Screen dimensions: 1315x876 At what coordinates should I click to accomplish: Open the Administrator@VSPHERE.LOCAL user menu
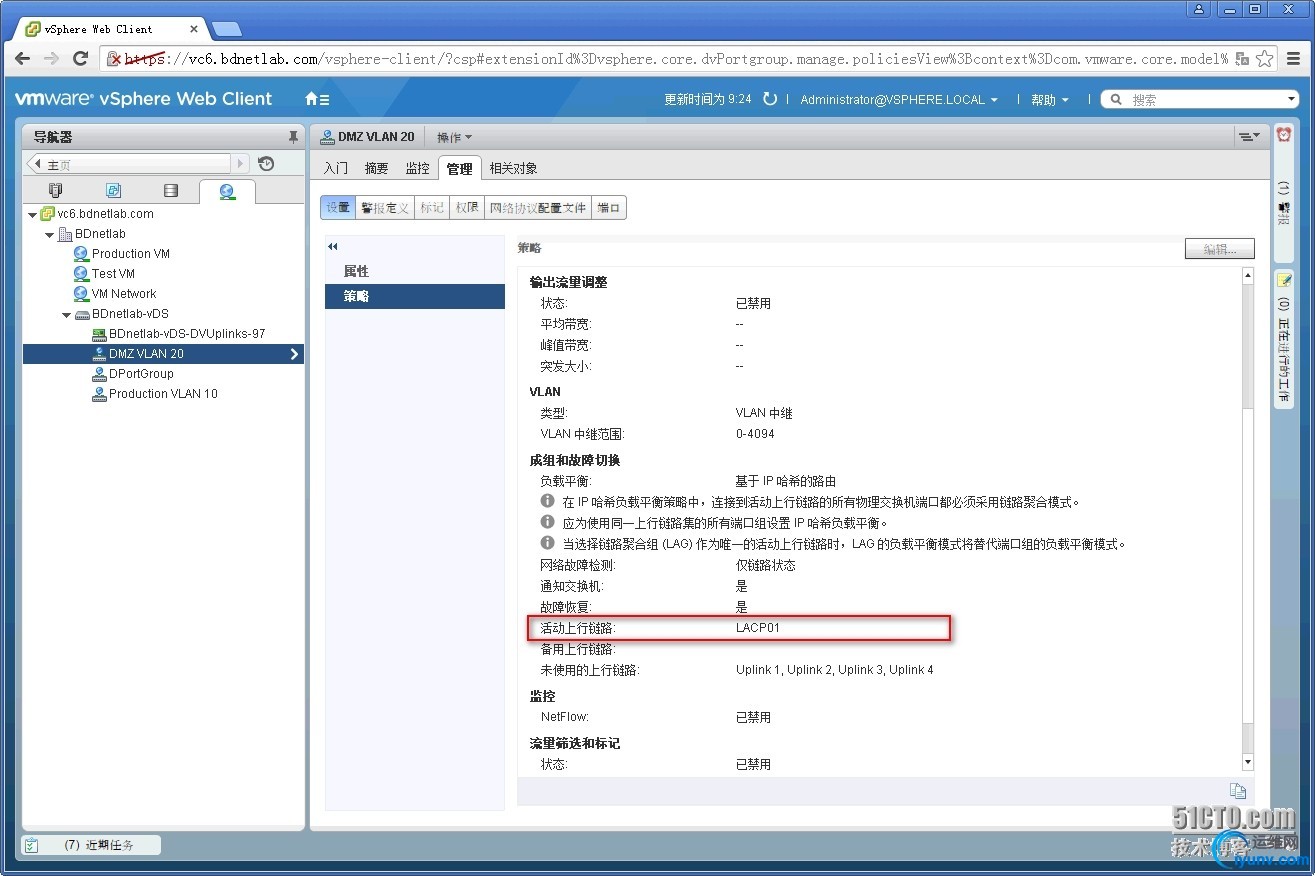899,99
